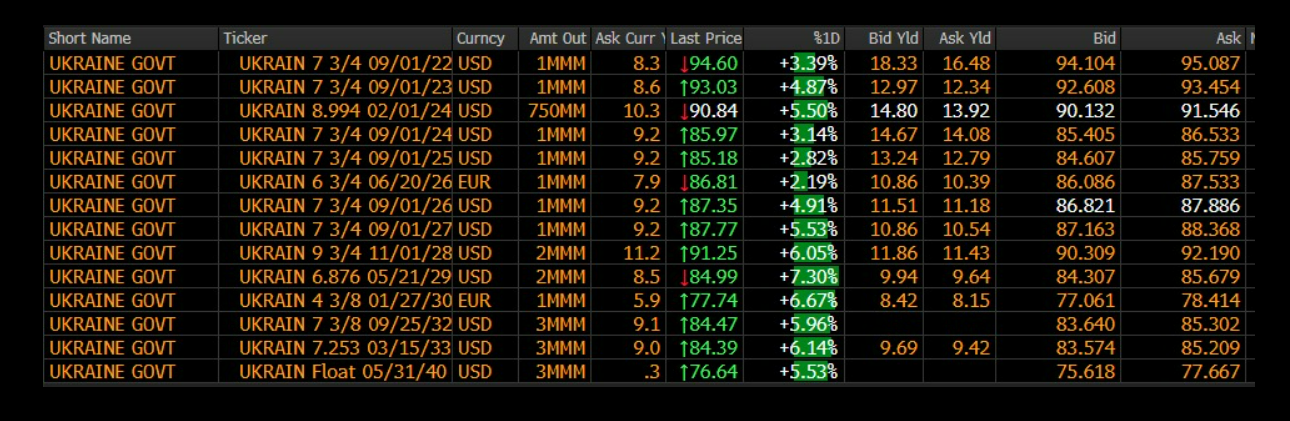
Task: Click the green up arrow beside 93.03
Action: (682, 87)
